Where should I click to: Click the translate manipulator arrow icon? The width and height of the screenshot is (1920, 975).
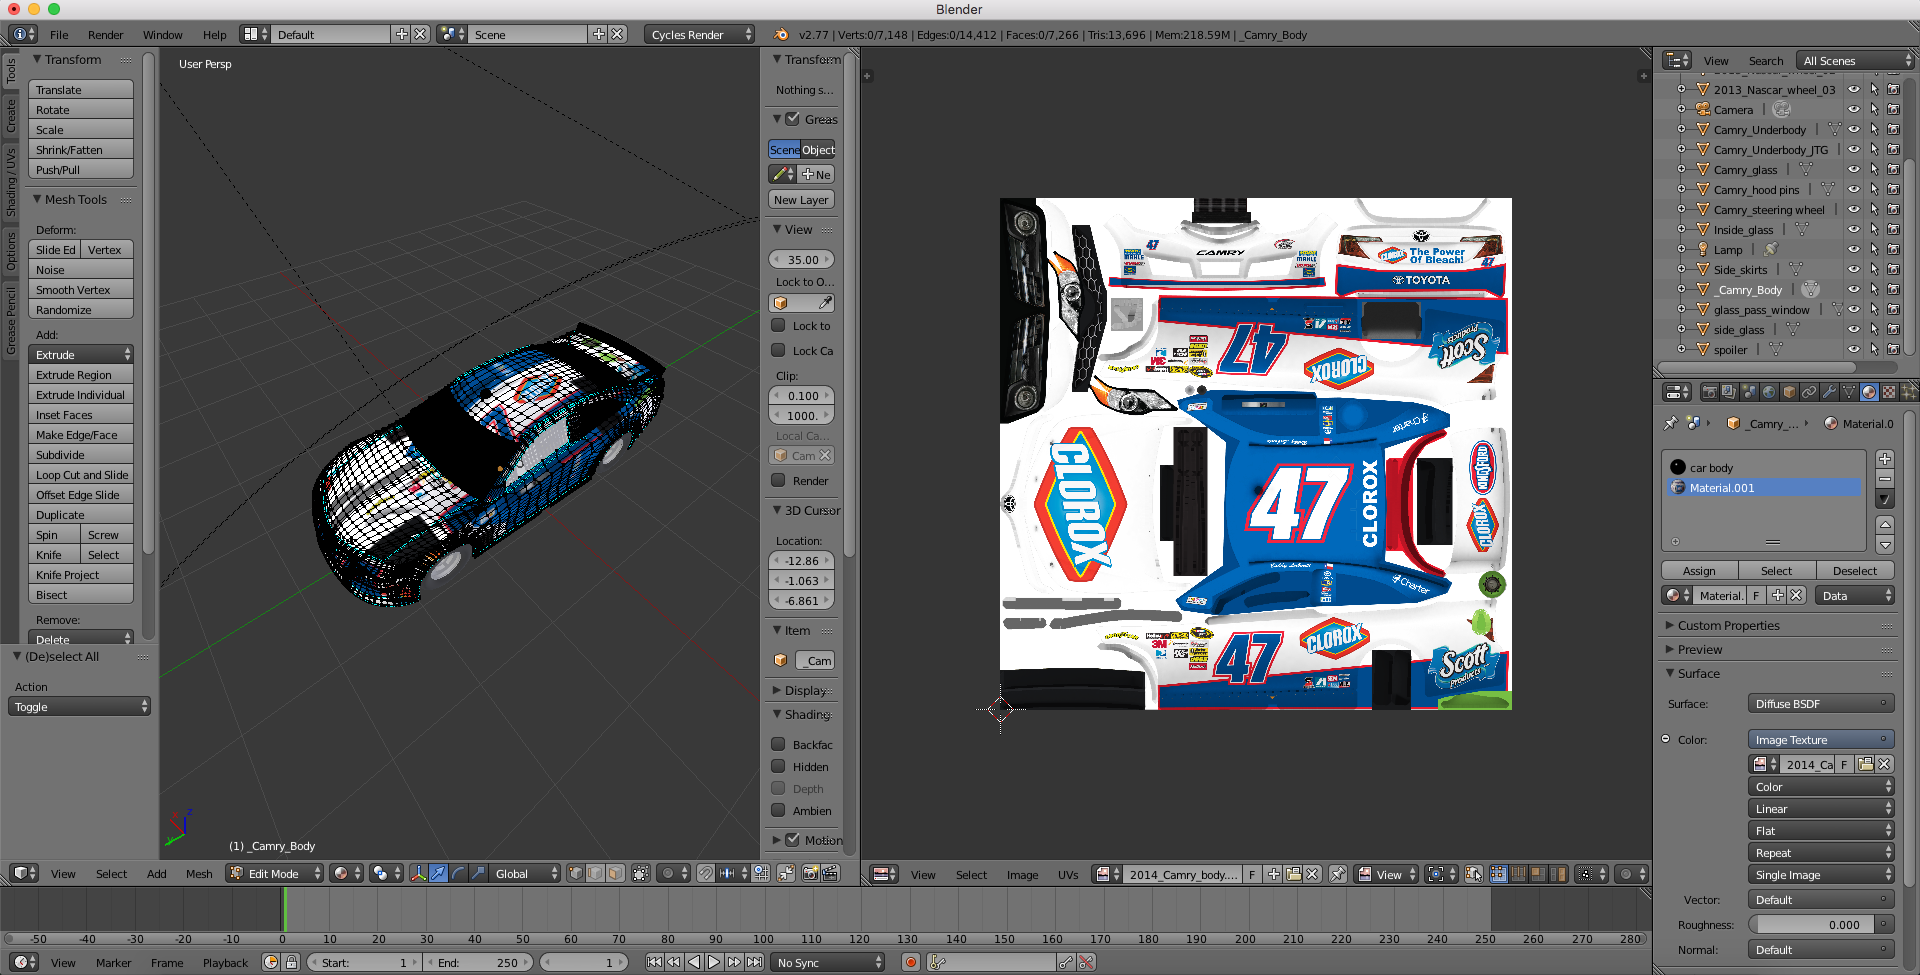[438, 873]
